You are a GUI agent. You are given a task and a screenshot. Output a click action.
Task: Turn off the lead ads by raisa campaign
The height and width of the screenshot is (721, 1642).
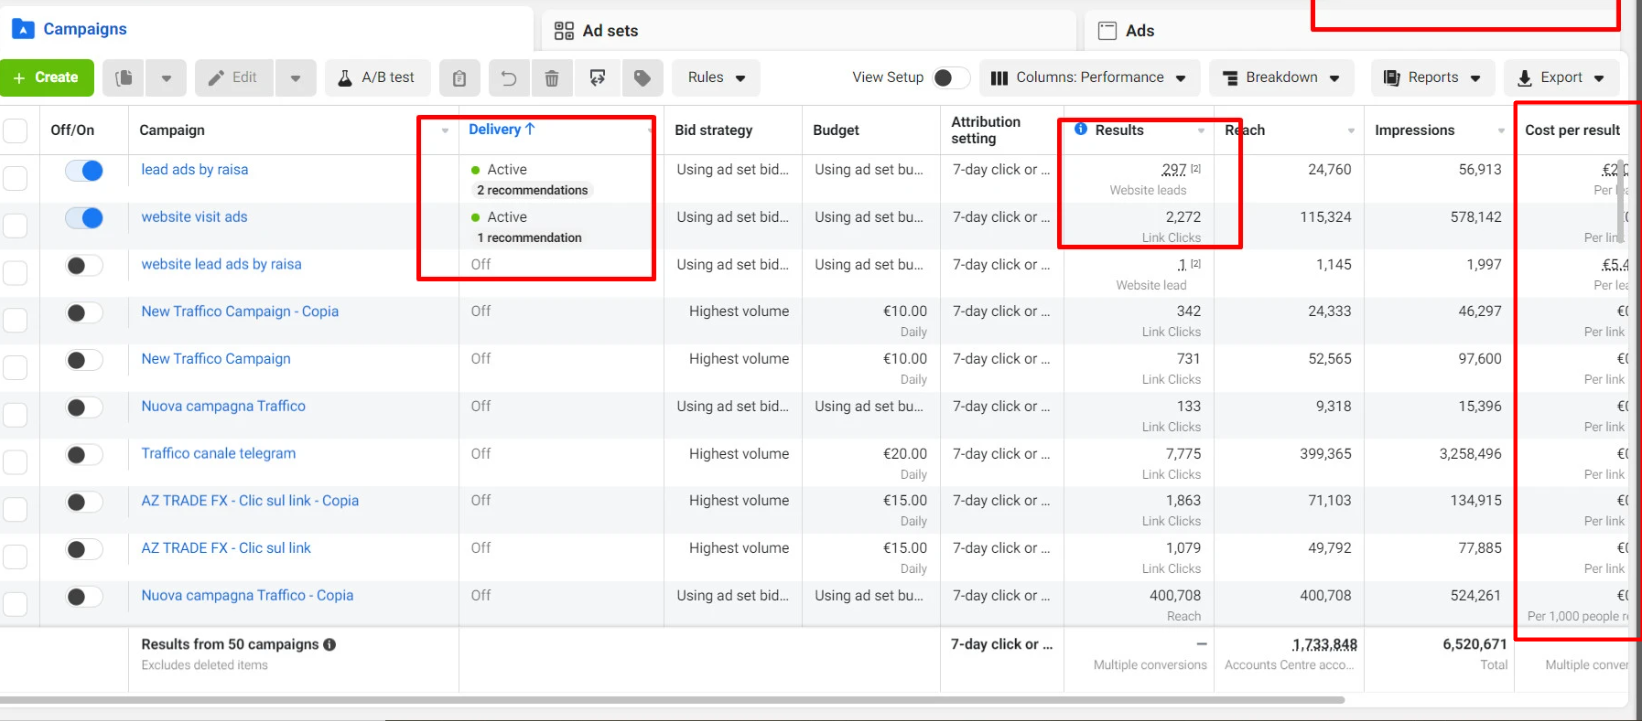(x=84, y=171)
